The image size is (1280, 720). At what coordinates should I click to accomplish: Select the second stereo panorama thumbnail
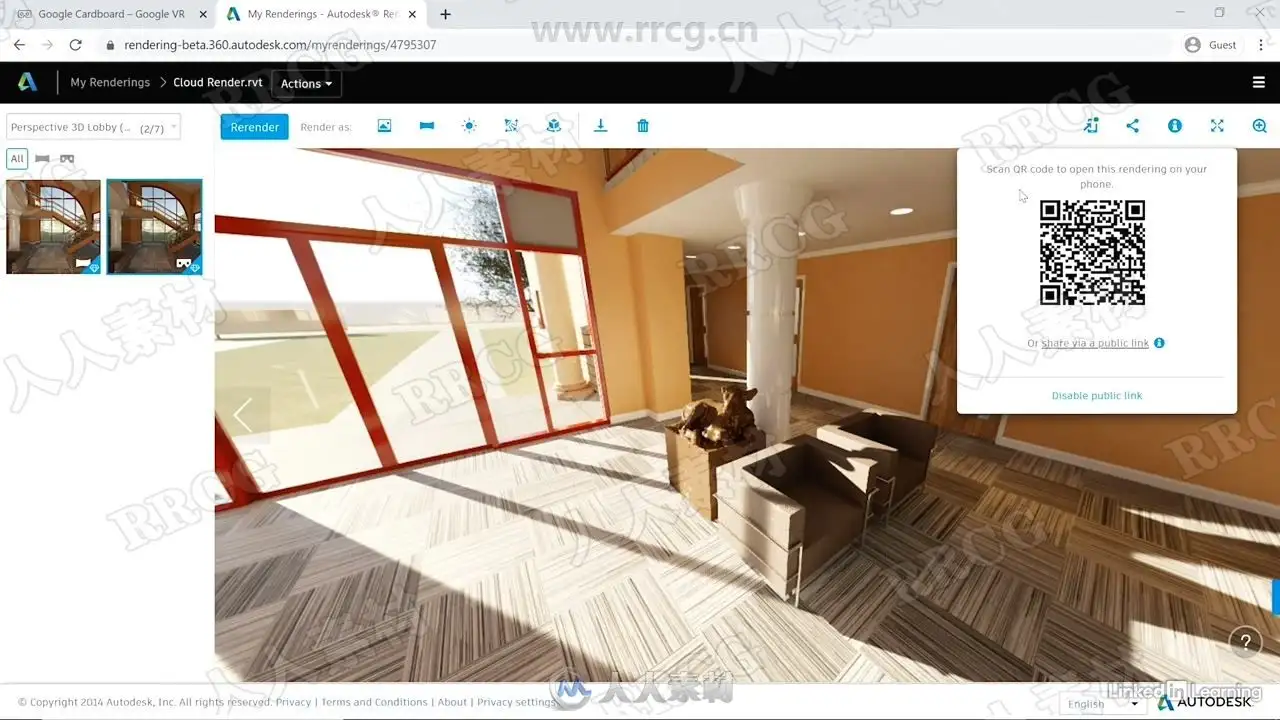[154, 227]
